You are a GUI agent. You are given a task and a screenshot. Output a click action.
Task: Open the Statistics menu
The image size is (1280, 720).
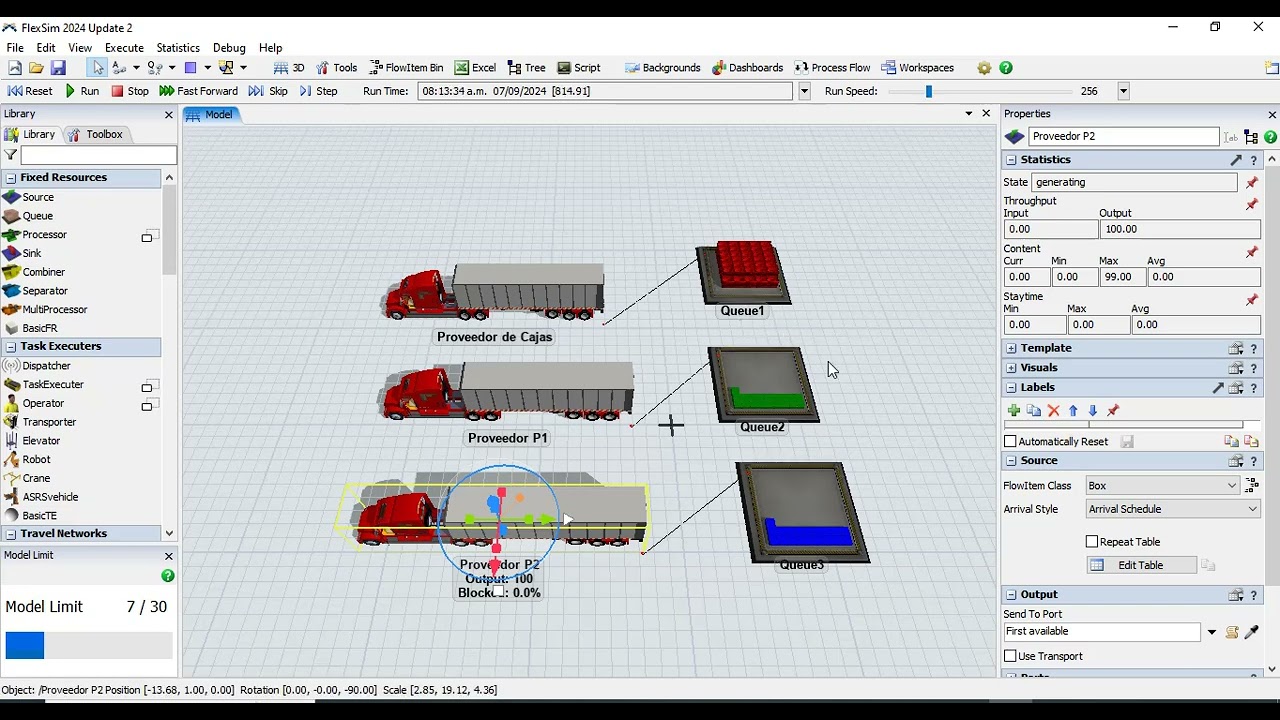(x=178, y=48)
